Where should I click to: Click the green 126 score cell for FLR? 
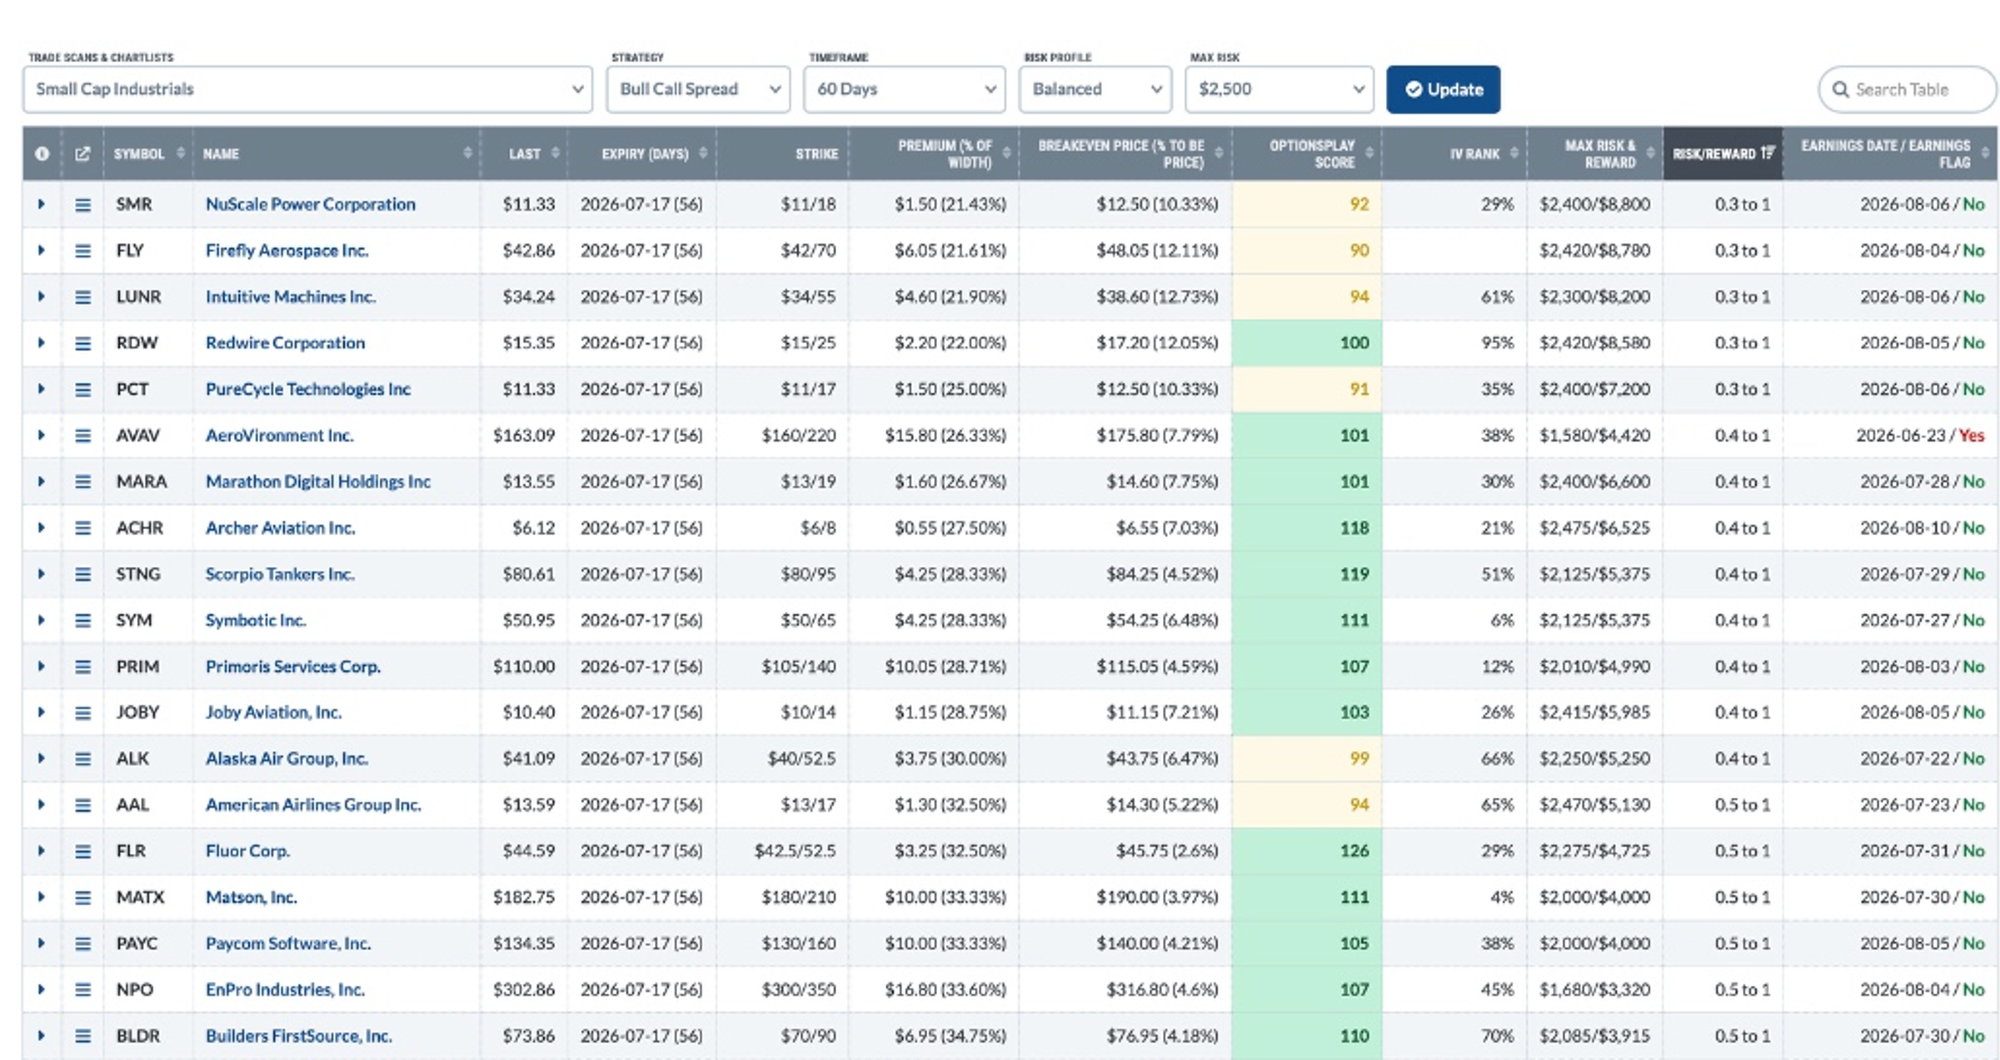(1307, 851)
